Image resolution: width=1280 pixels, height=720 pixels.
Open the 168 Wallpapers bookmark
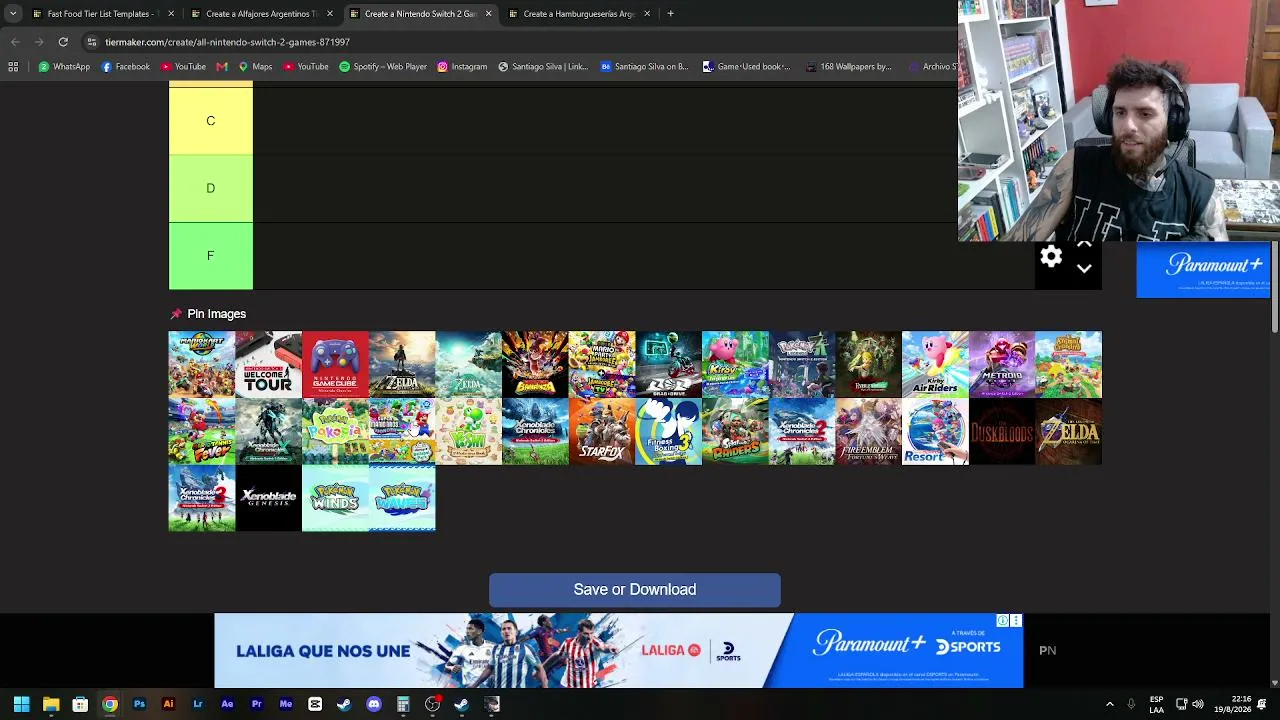pyautogui.click(x=848, y=67)
